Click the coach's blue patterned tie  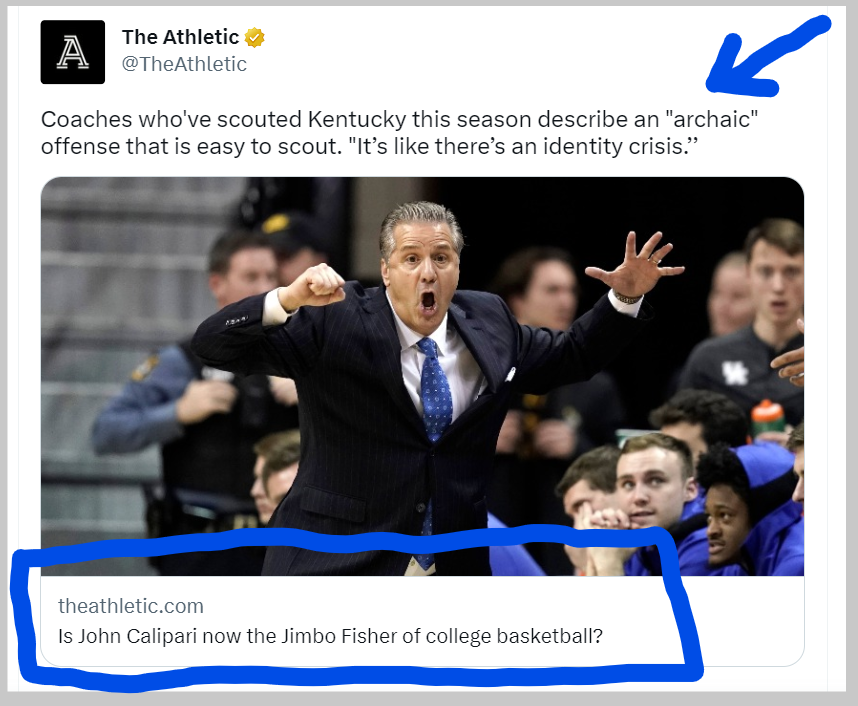click(434, 390)
